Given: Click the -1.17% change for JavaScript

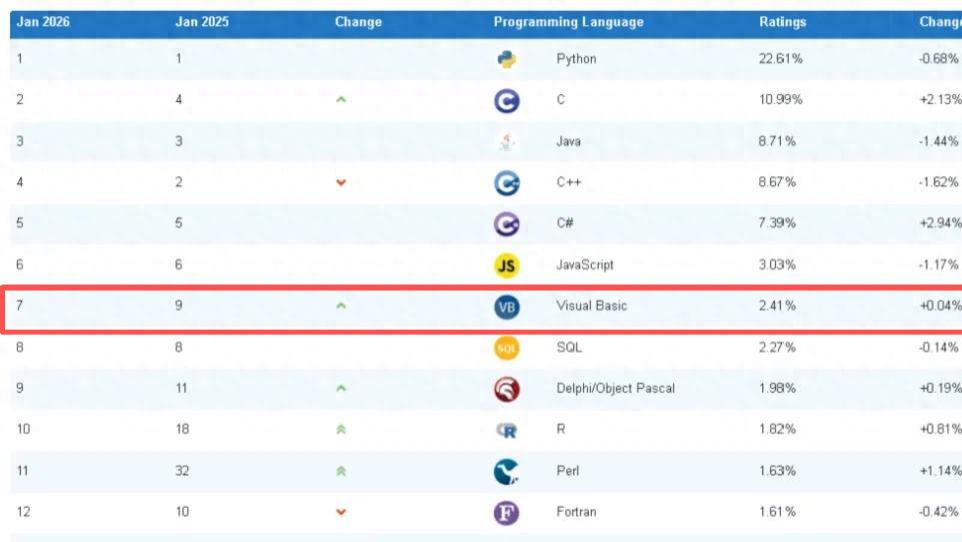Looking at the screenshot, I should click(x=939, y=265).
